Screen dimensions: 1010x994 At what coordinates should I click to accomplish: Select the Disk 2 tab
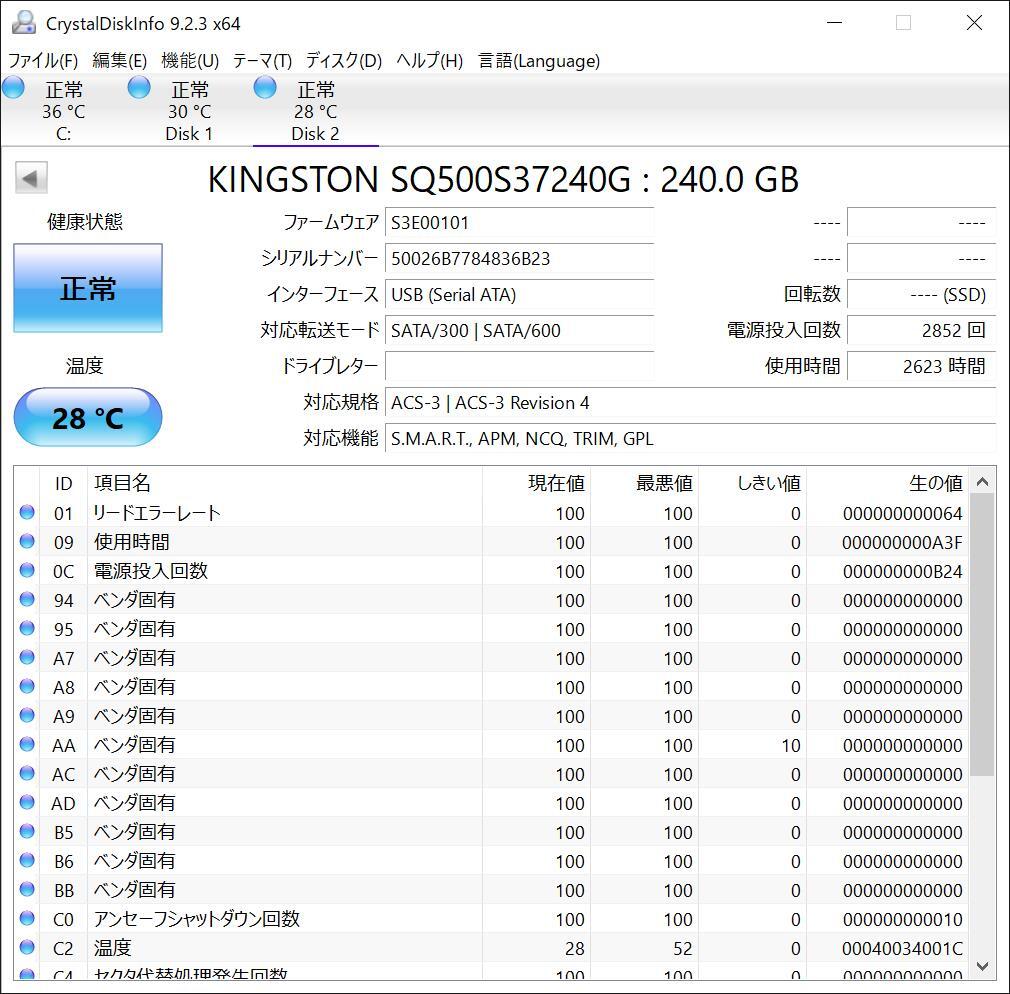315,111
